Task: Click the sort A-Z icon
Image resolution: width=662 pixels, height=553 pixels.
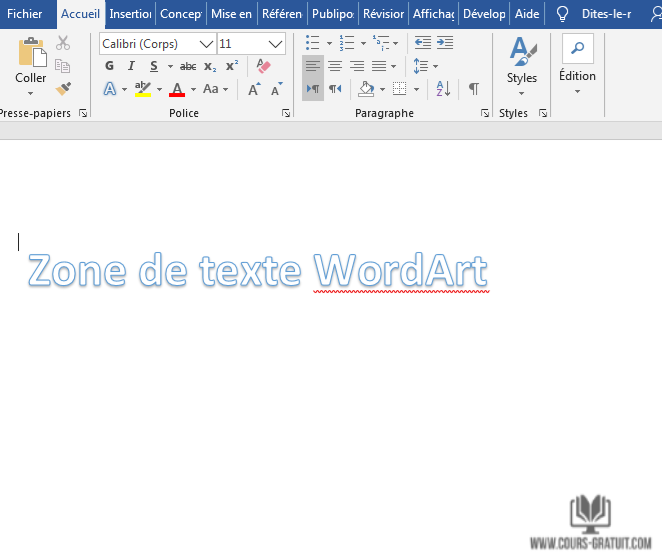Action: [x=444, y=89]
